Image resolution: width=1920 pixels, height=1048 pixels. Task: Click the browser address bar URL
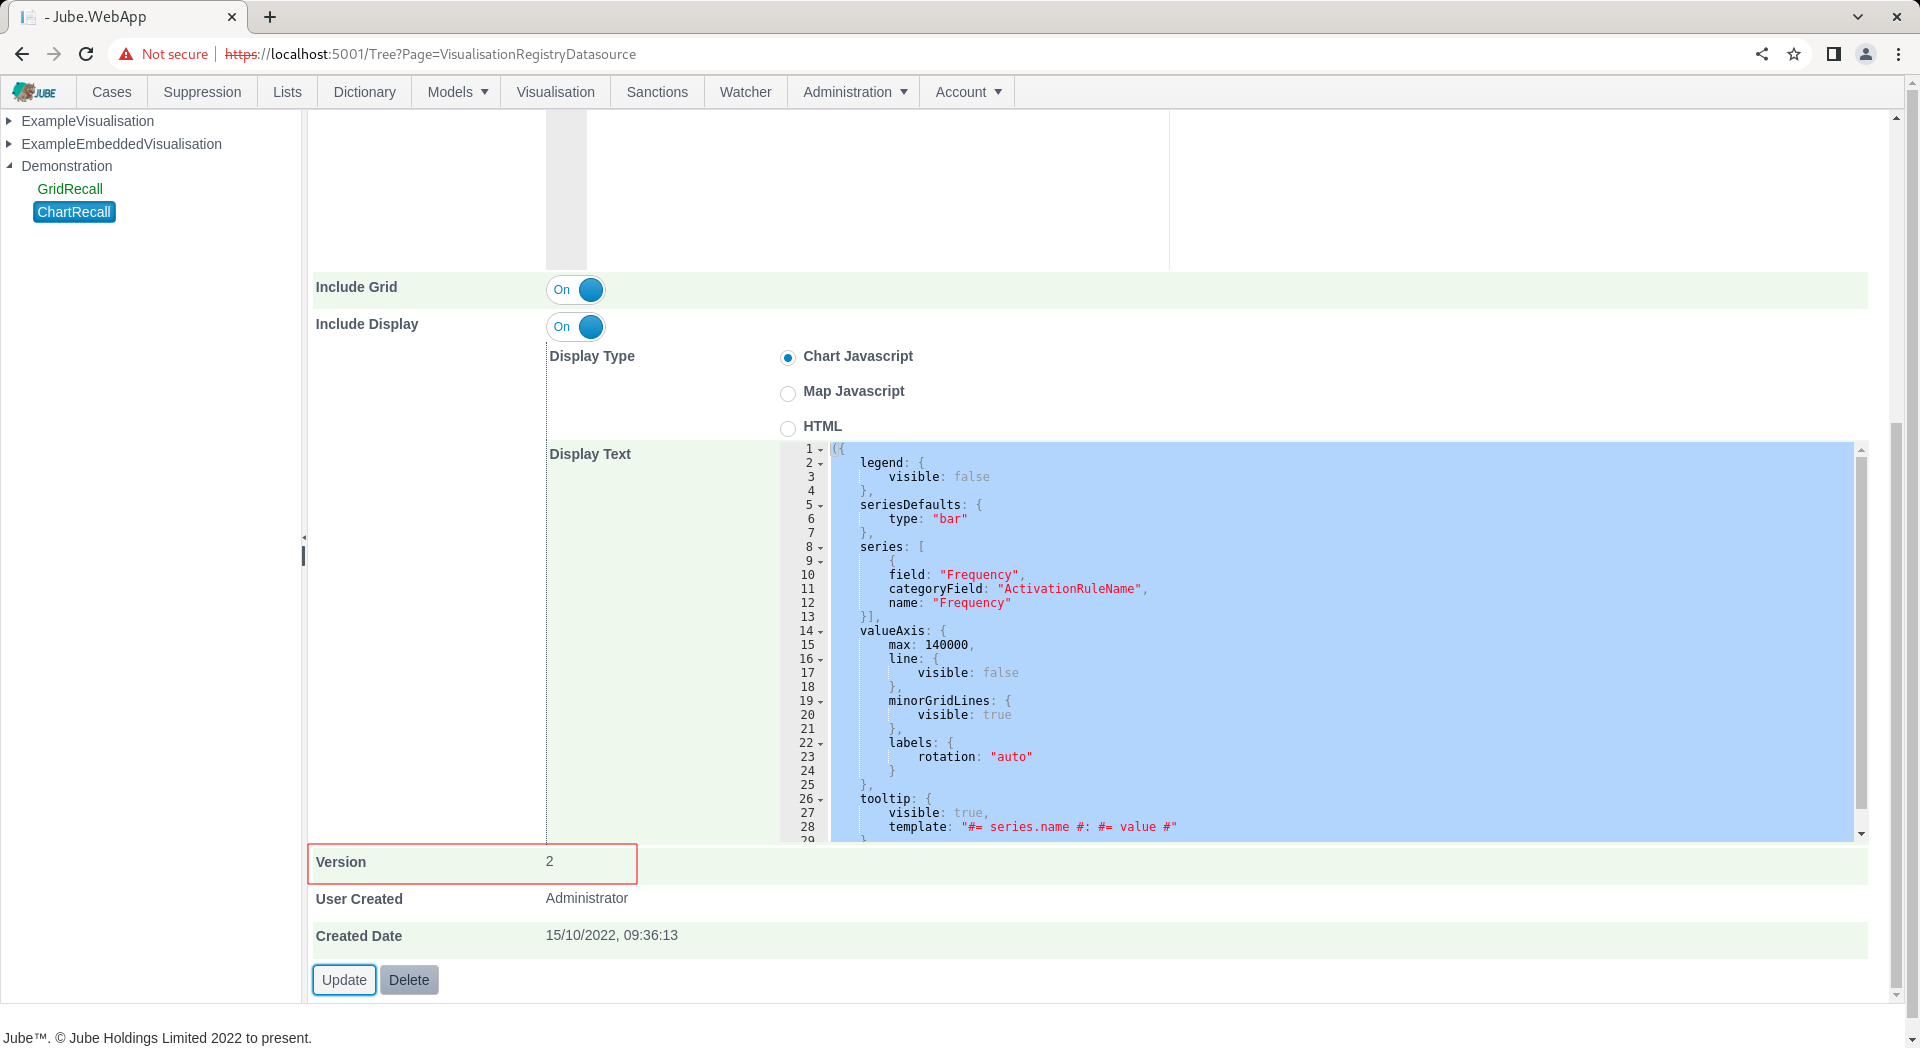[430, 54]
